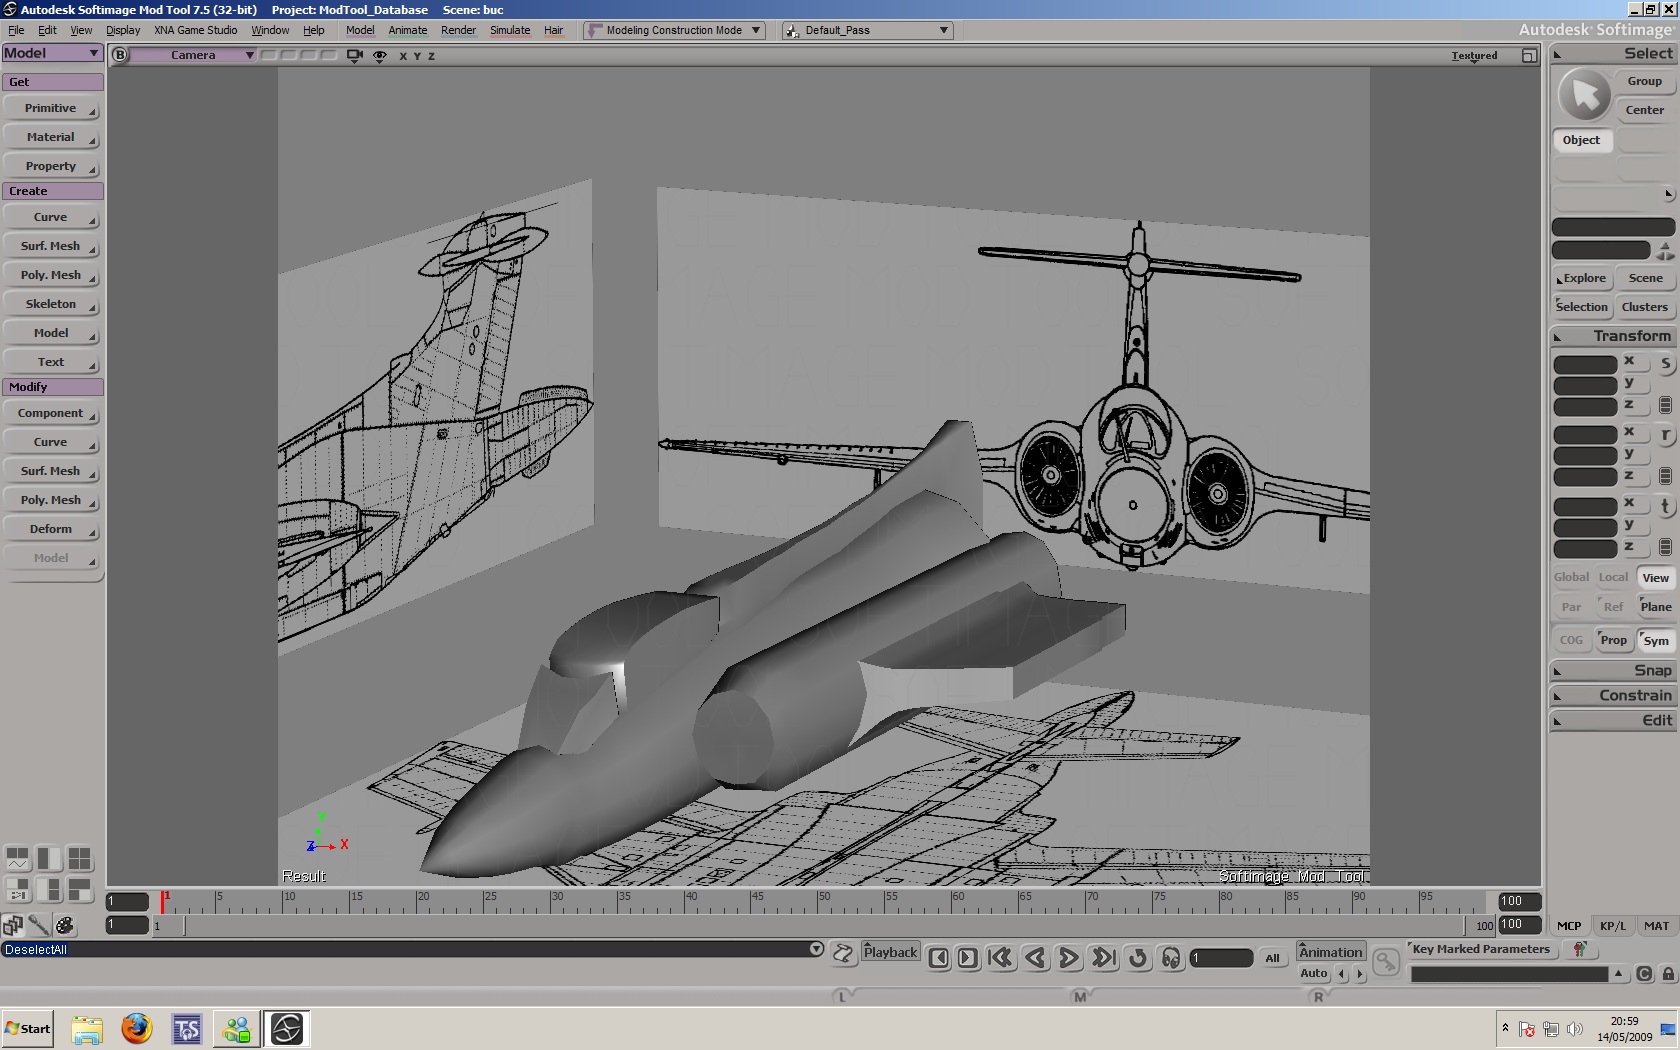Toggle the loop playback icon
This screenshot has height=1050, width=1680.
1138,958
